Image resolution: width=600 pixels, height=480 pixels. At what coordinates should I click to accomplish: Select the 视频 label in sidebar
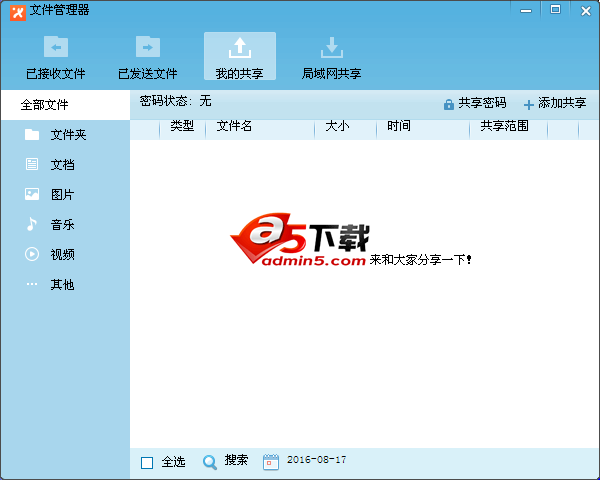pyautogui.click(x=62, y=254)
